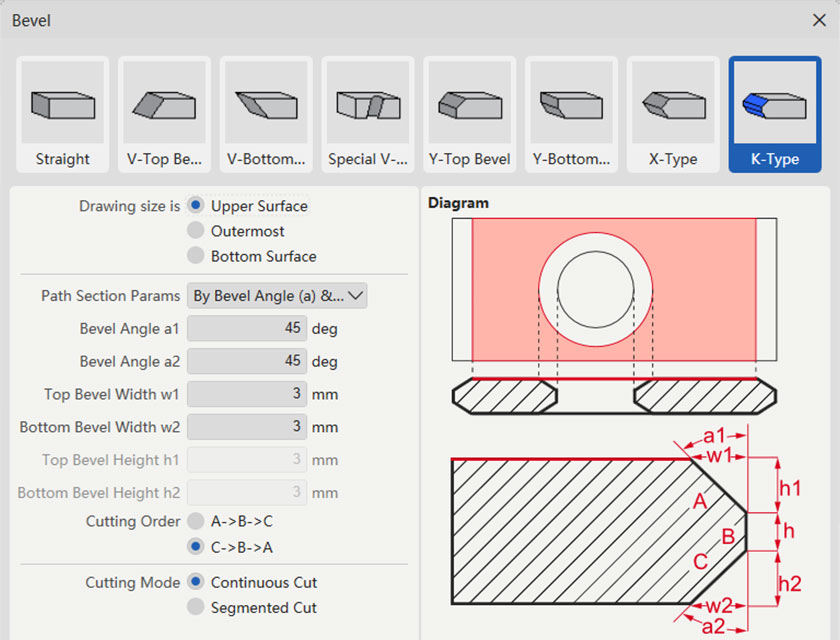
Task: Switch to the Y-Top Bevel tab
Action: (469, 110)
